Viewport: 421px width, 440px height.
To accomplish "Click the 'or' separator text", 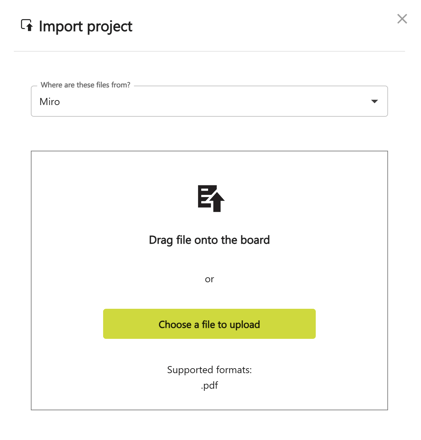I will click(x=209, y=279).
